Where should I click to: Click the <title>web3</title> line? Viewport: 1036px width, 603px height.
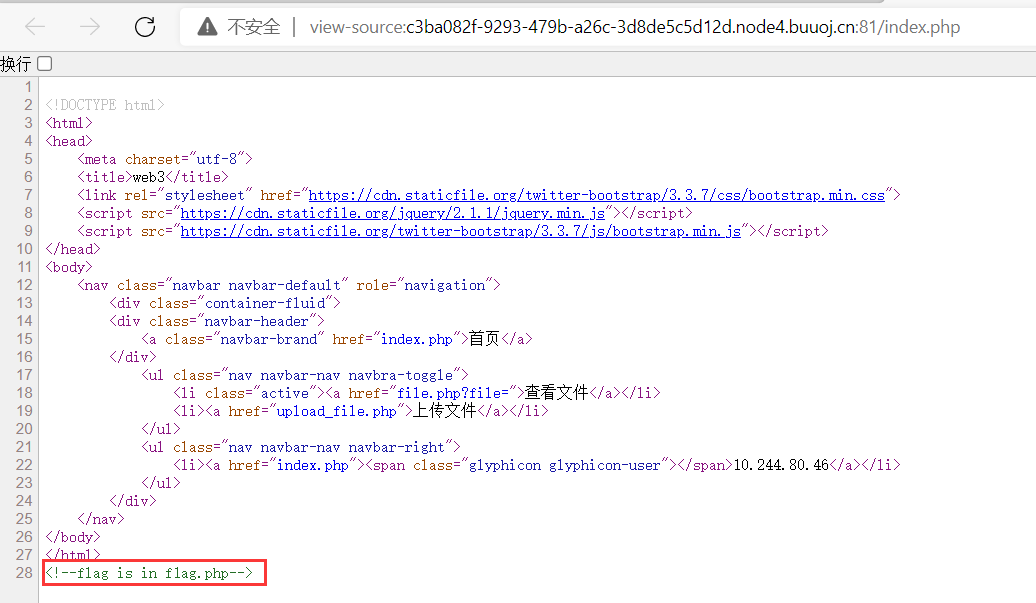(x=153, y=177)
